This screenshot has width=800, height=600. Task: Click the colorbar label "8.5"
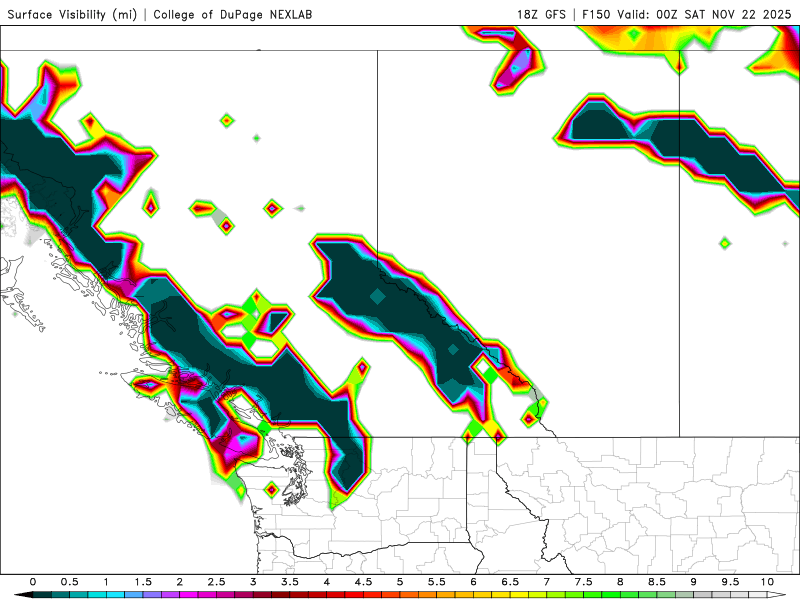[x=657, y=582]
